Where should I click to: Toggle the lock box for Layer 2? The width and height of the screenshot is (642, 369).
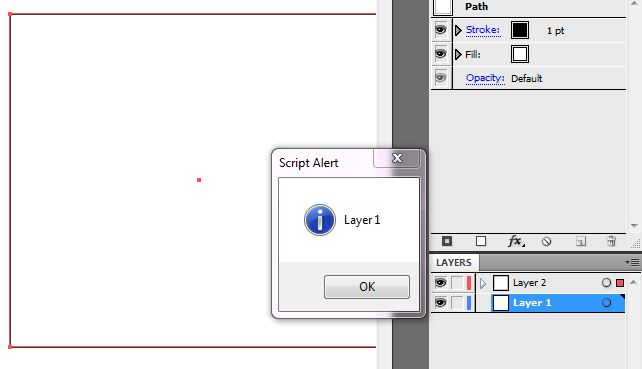457,283
